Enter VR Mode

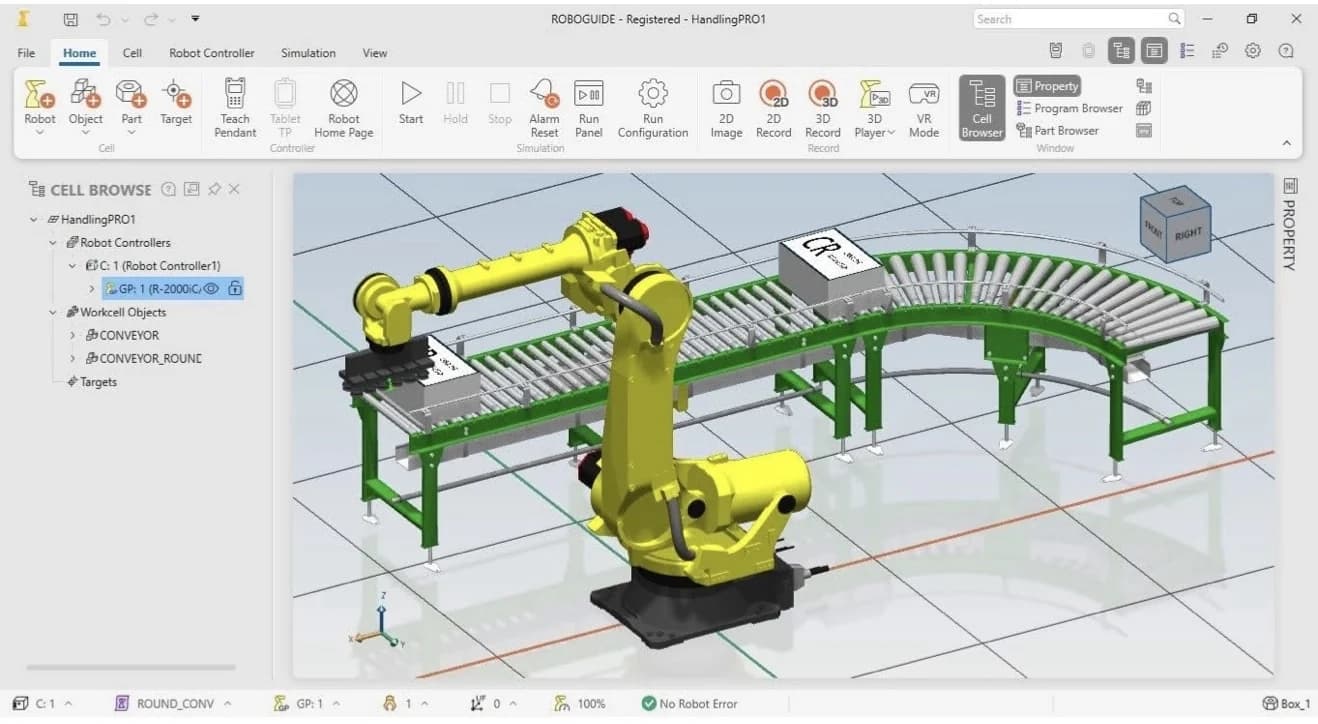click(x=923, y=108)
